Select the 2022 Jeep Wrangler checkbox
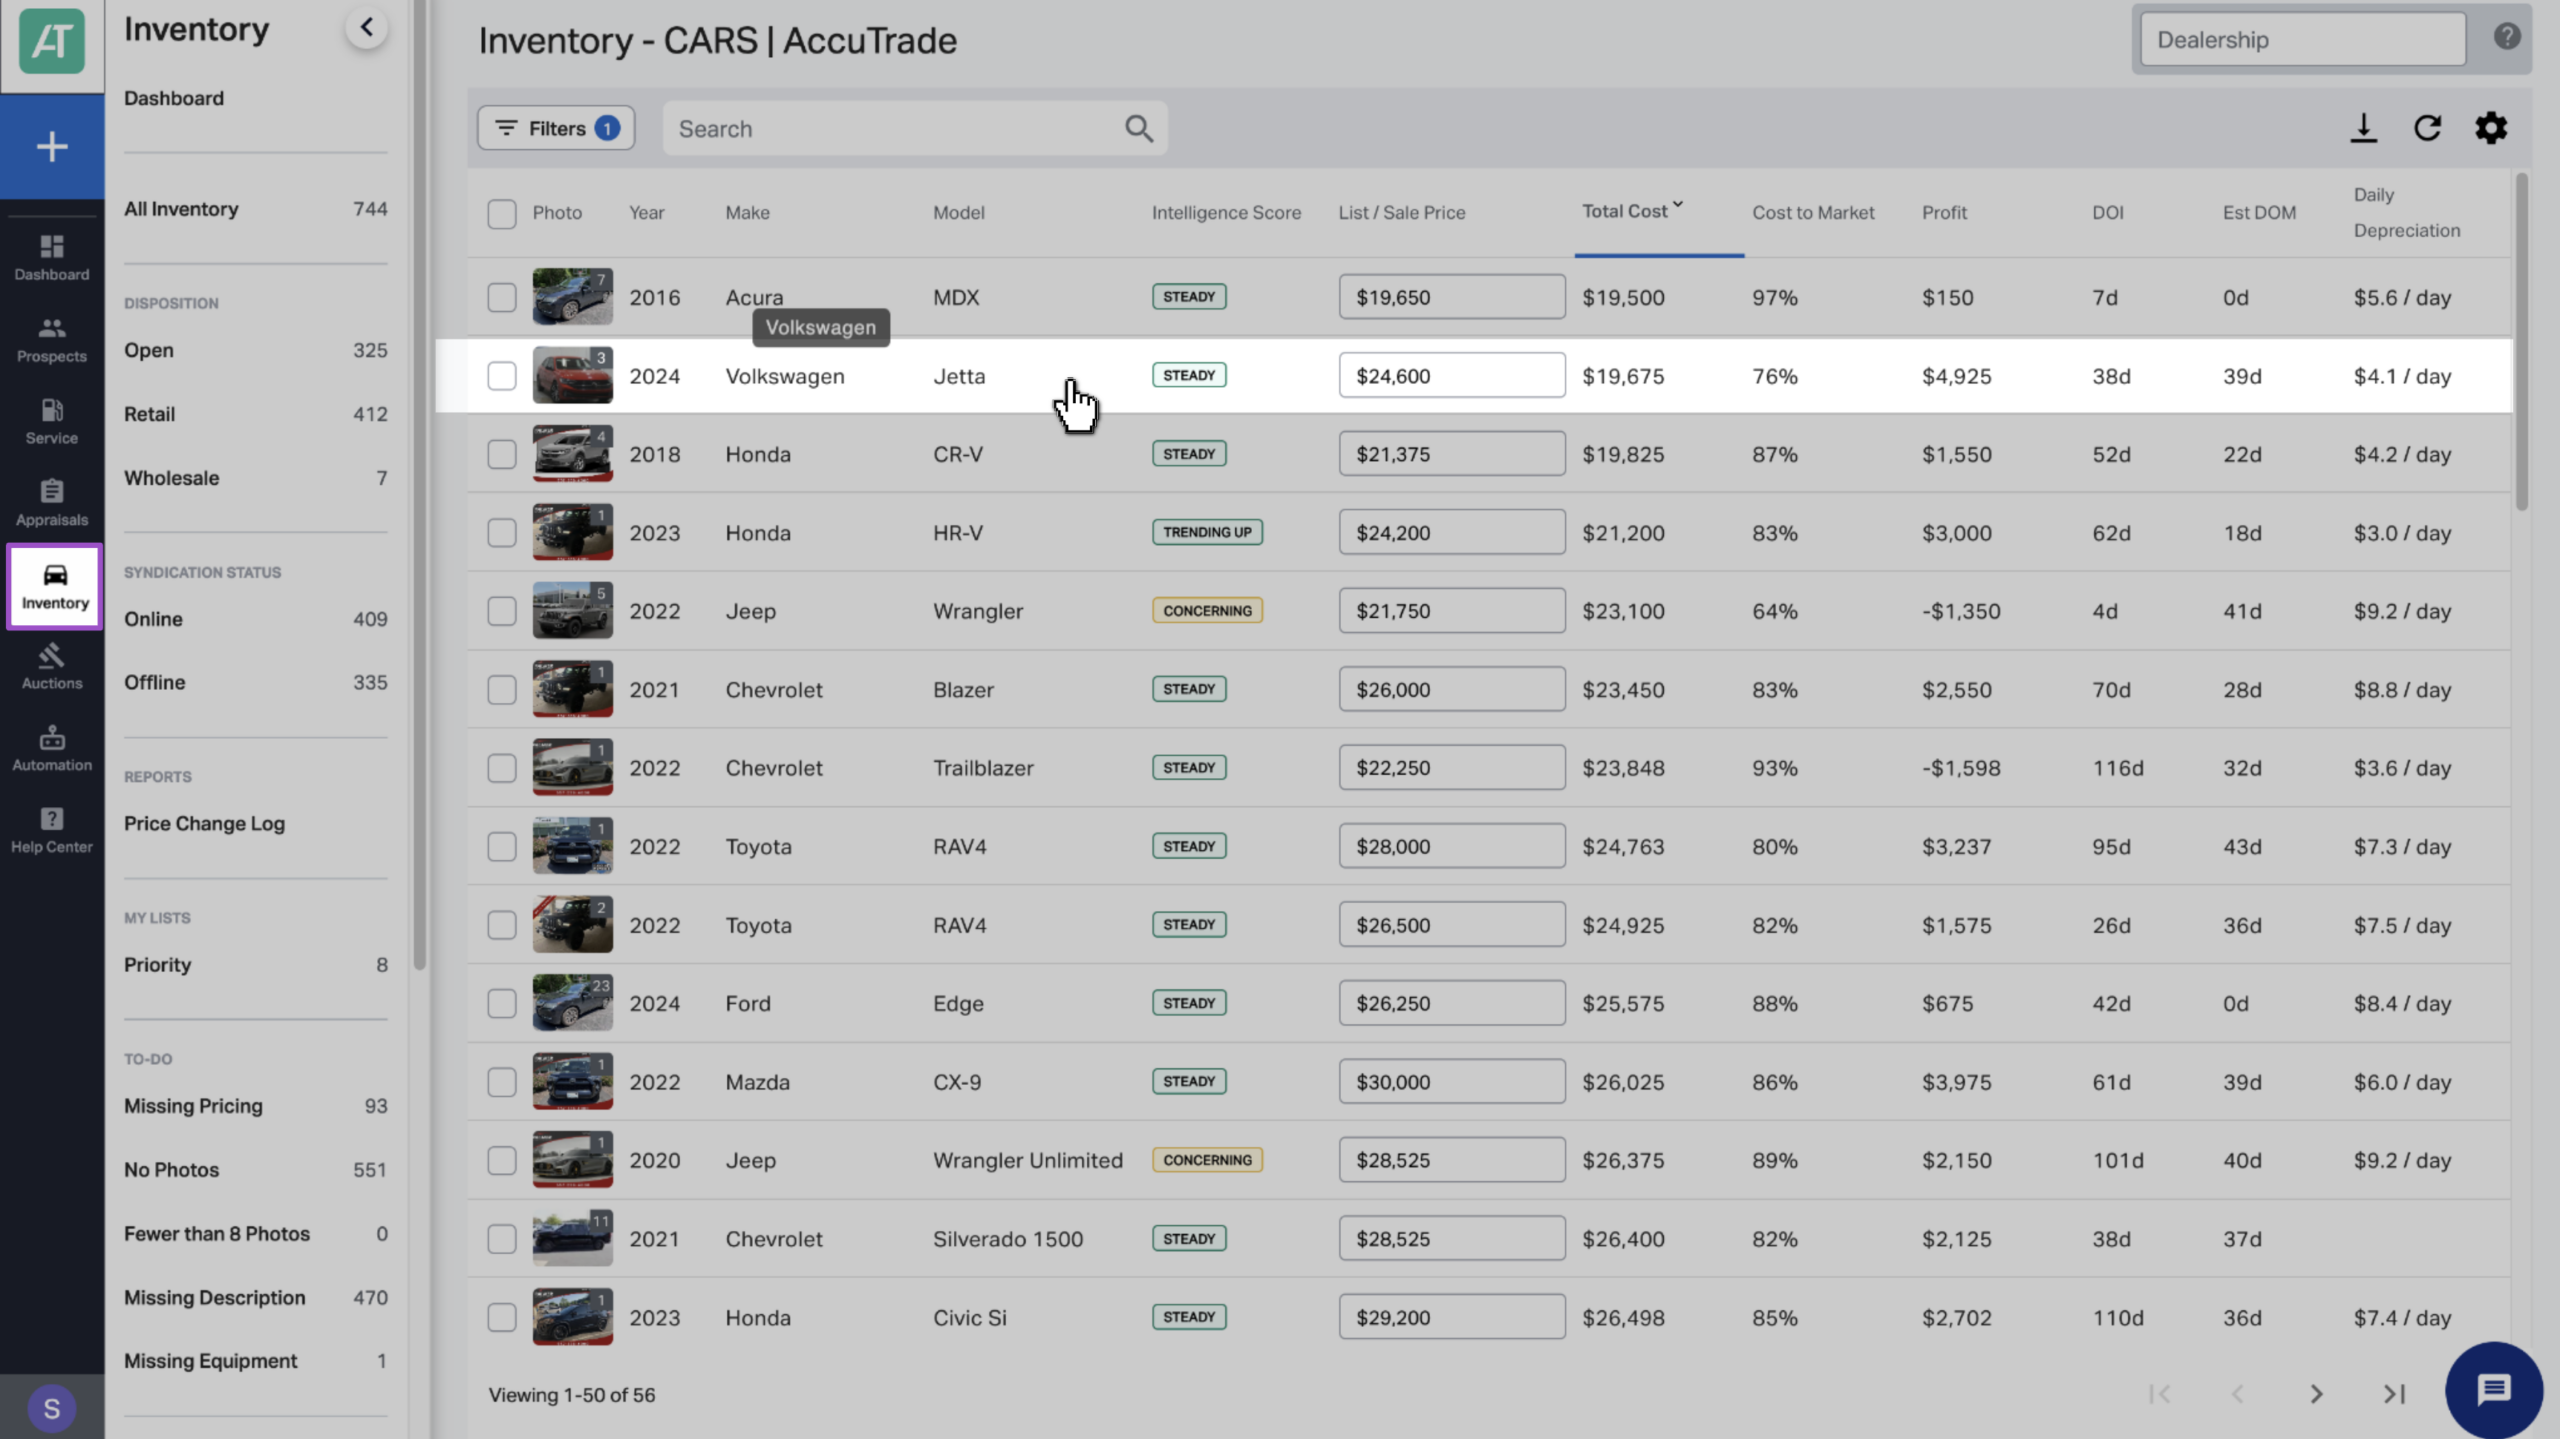2560x1439 pixels. click(502, 611)
